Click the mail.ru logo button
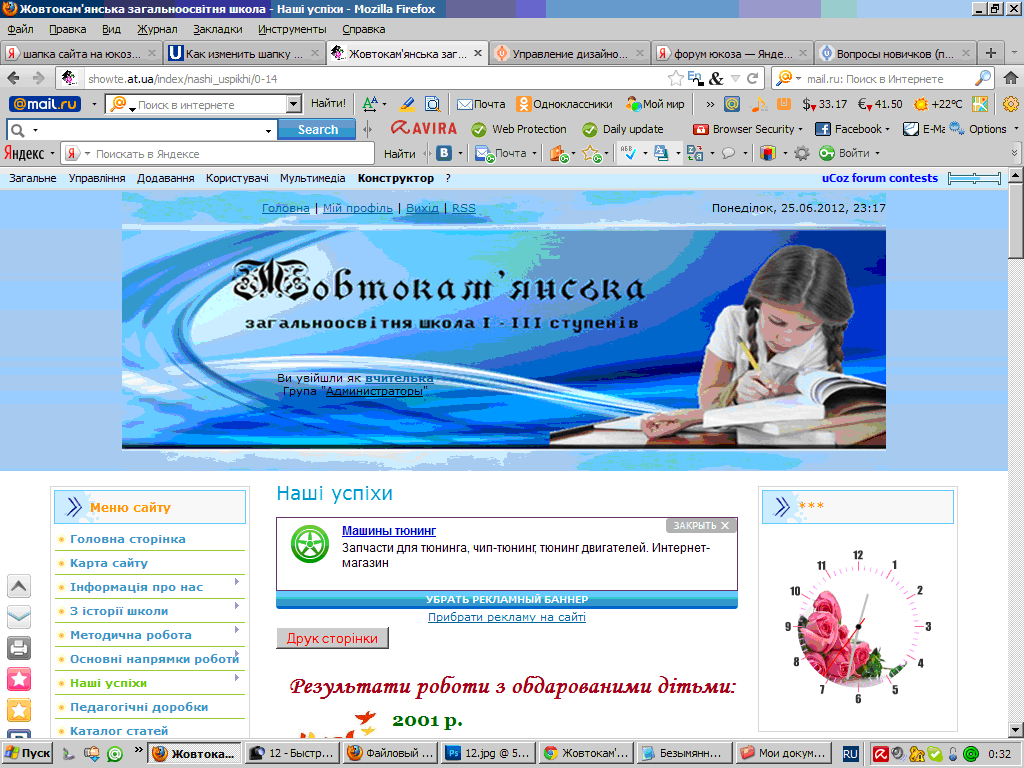 45,104
